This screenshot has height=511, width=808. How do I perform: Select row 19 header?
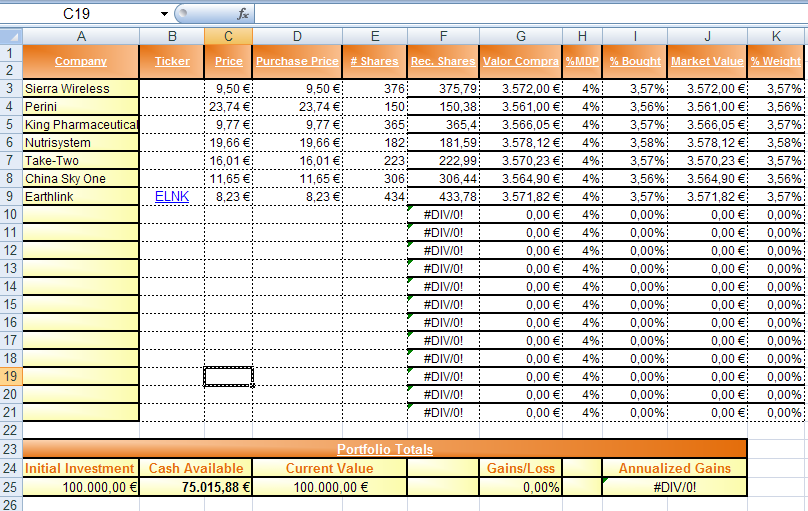click(11, 377)
